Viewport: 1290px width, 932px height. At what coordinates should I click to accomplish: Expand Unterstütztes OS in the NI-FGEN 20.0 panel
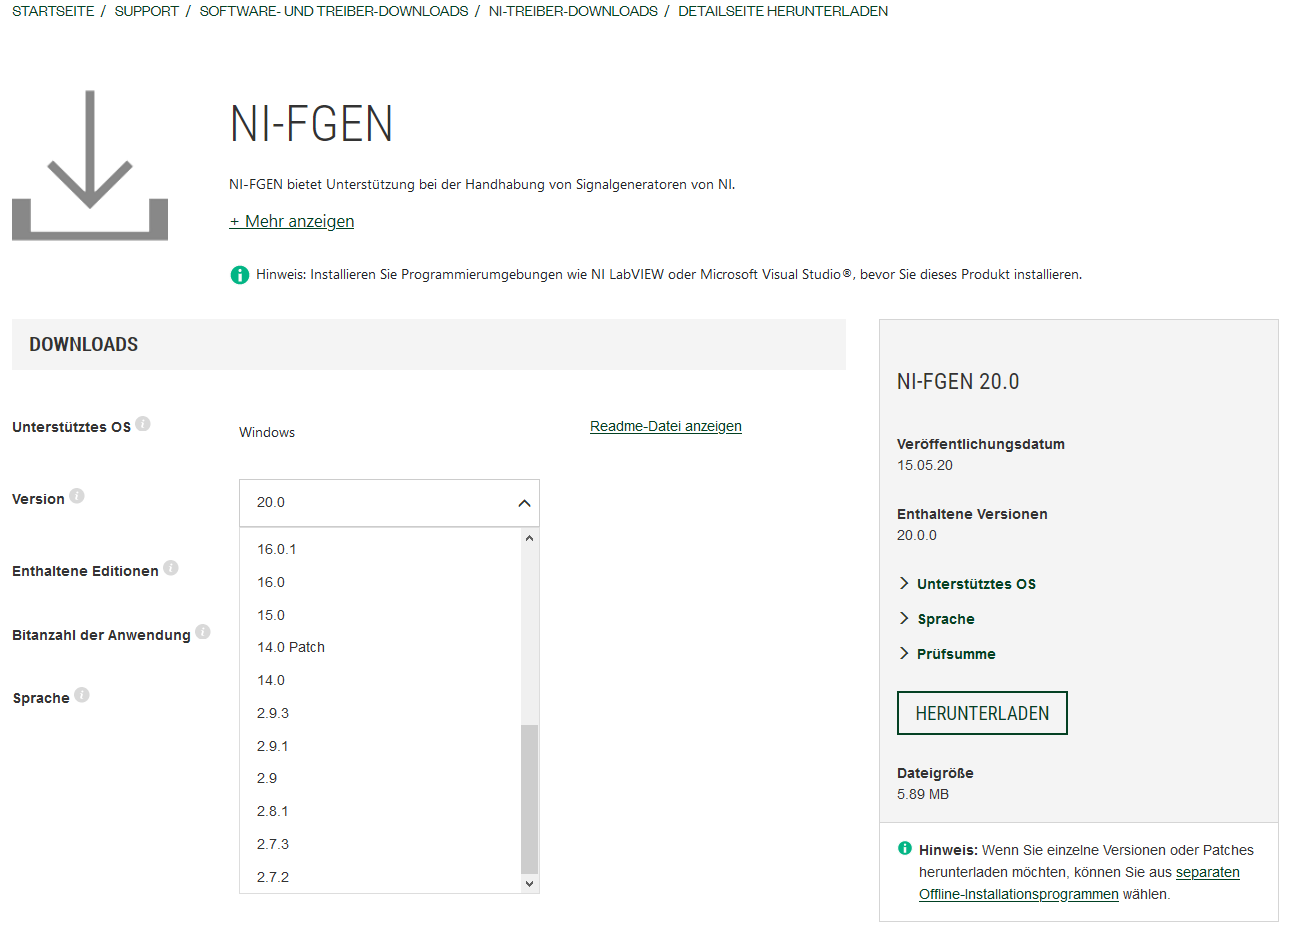pyautogui.click(x=967, y=584)
